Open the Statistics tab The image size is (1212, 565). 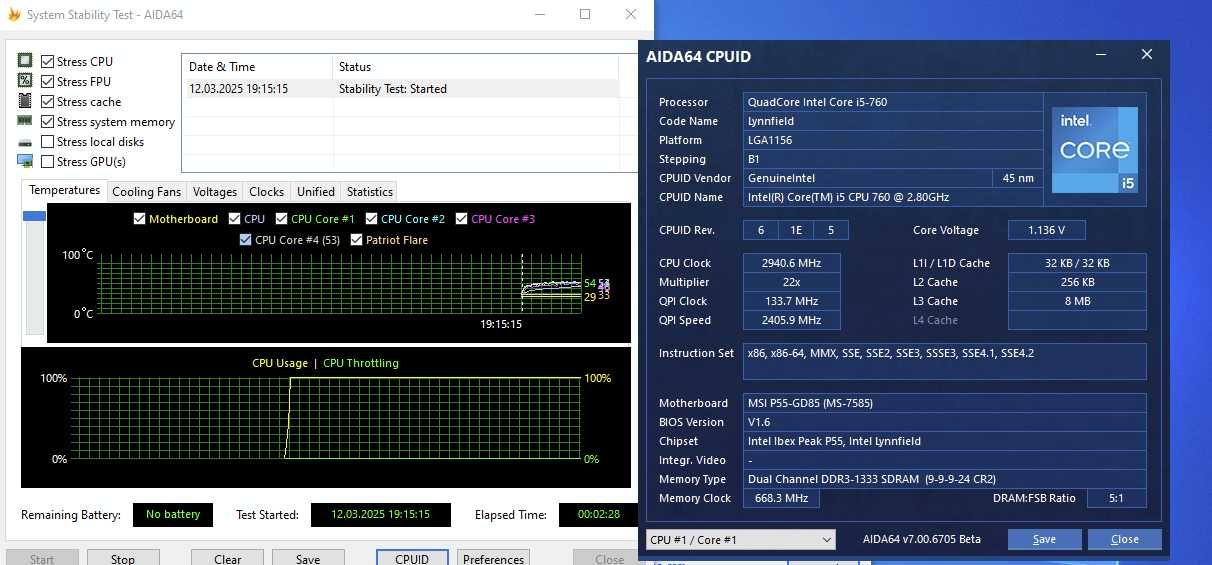click(x=370, y=191)
